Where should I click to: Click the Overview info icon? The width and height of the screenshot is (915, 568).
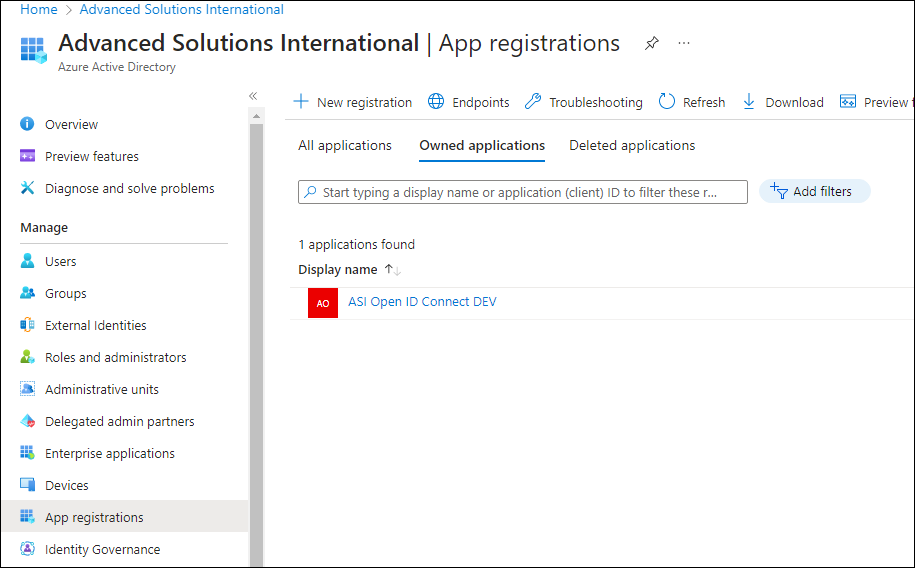pyautogui.click(x=27, y=124)
